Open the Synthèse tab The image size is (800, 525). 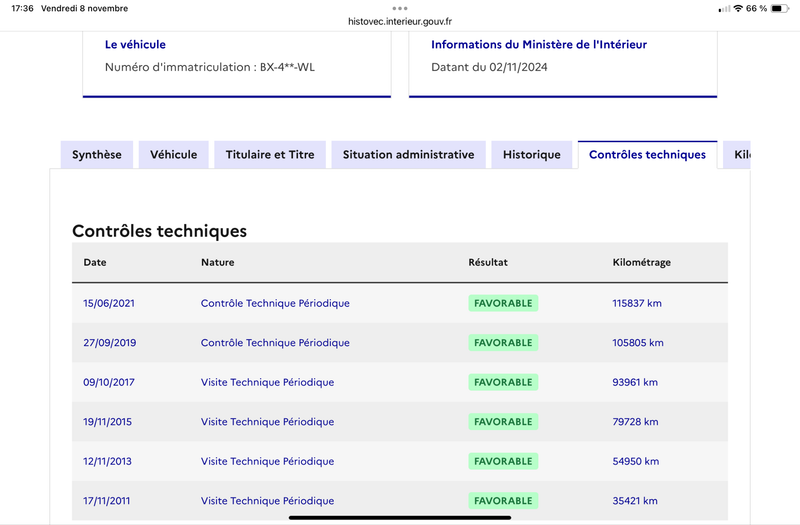click(x=96, y=155)
